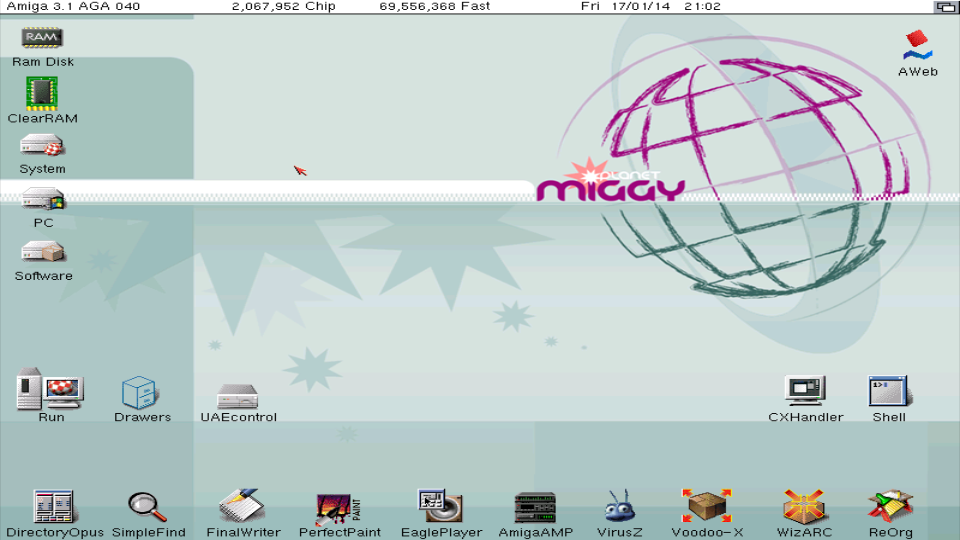Launch the Shell terminal icon
The width and height of the screenshot is (960, 540).
[888, 391]
